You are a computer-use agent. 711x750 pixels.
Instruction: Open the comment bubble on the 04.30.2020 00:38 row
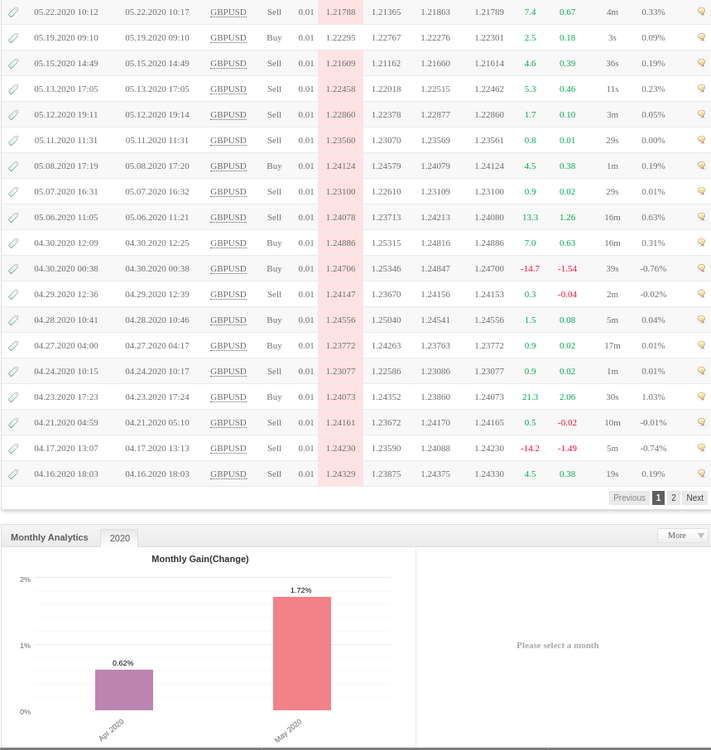[x=701, y=268]
